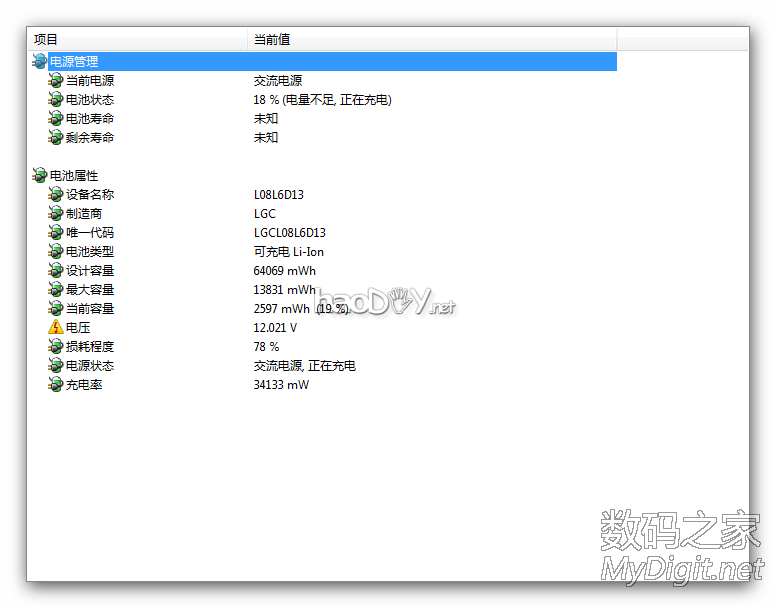Select the 电池属性 section label
This screenshot has width=776, height=608.
74,176
